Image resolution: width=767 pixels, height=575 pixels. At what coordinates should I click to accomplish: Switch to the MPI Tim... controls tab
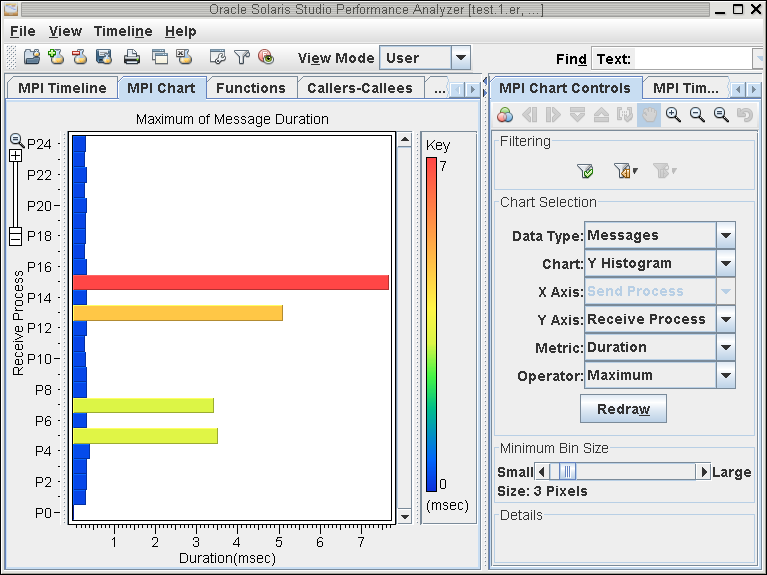click(685, 88)
